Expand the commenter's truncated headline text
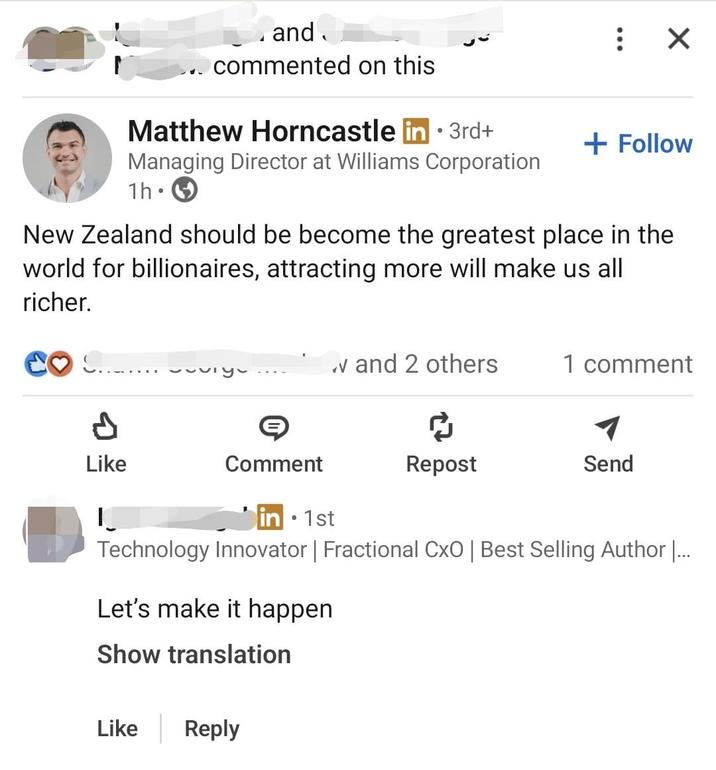Viewport: 716px width, 770px height. click(x=680, y=549)
